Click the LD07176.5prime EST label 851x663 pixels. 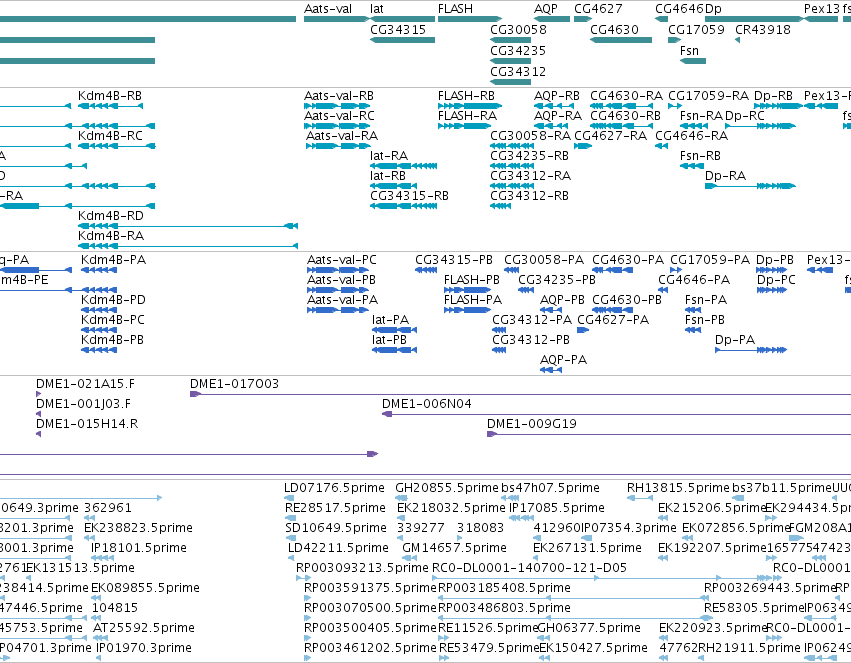[334, 488]
